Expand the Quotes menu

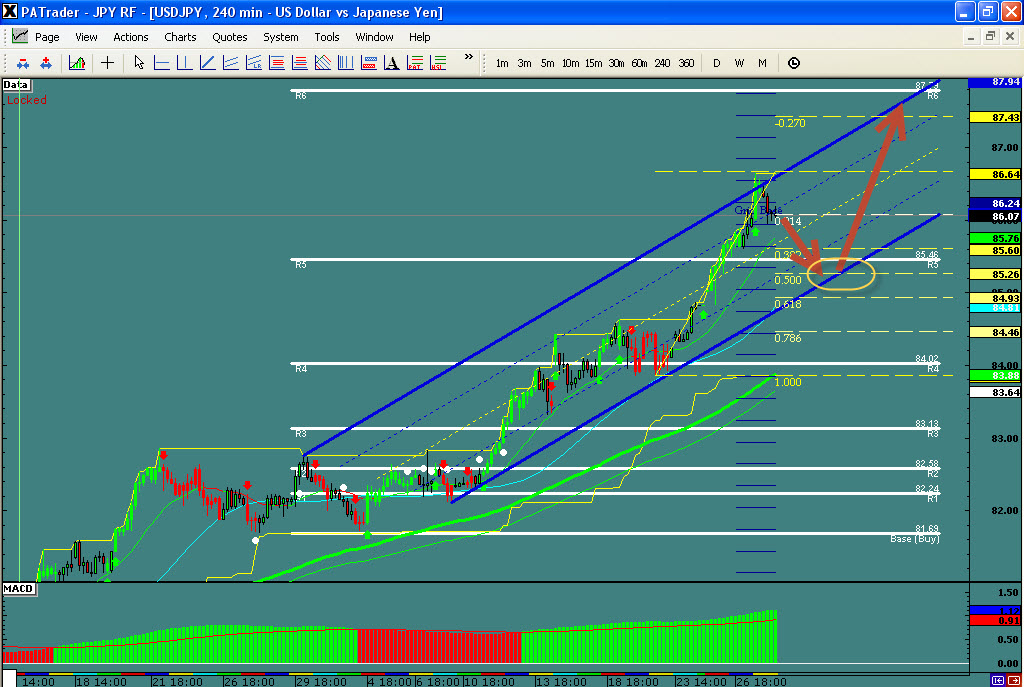[x=230, y=37]
